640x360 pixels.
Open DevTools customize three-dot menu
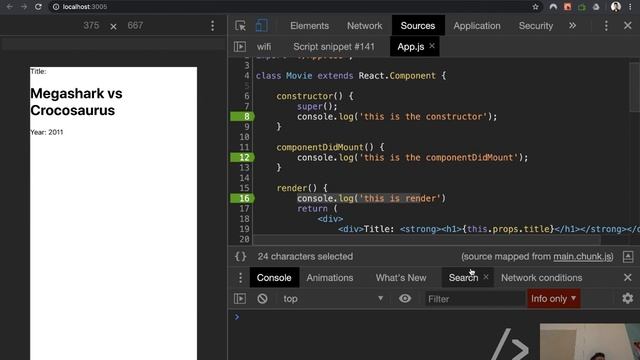pos(606,26)
